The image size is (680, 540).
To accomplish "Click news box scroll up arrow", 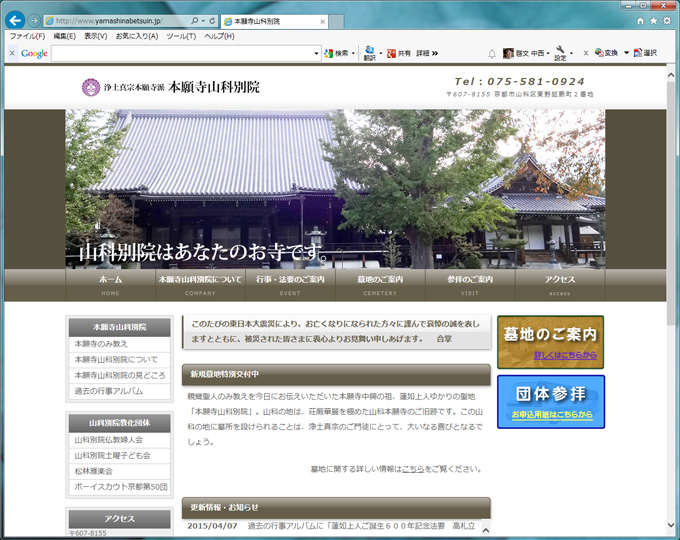I will [486, 530].
